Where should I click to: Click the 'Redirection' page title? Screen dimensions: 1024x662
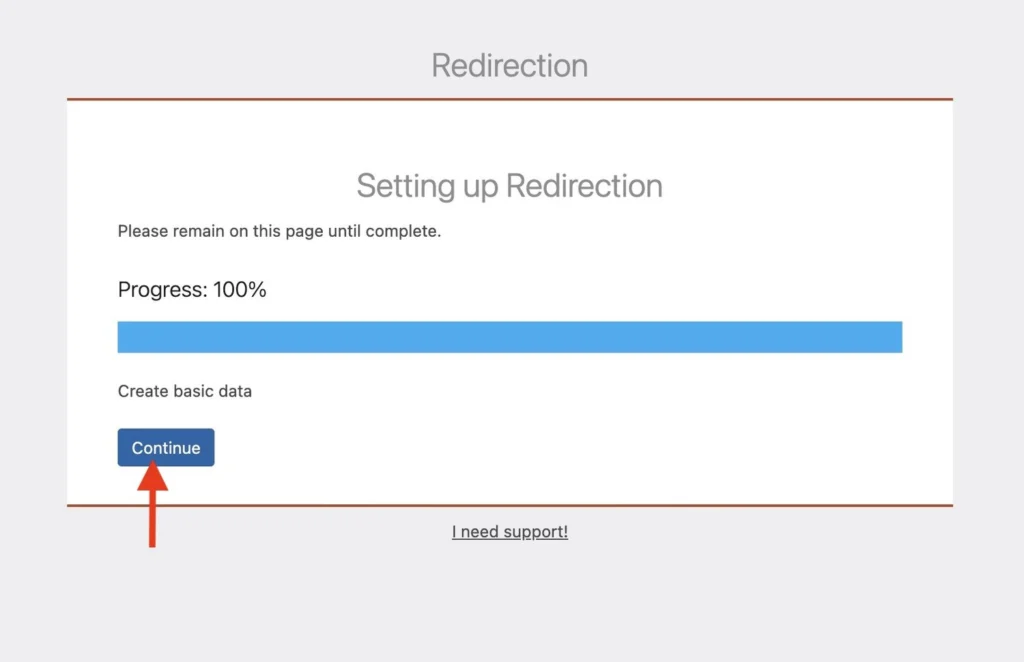[510, 66]
